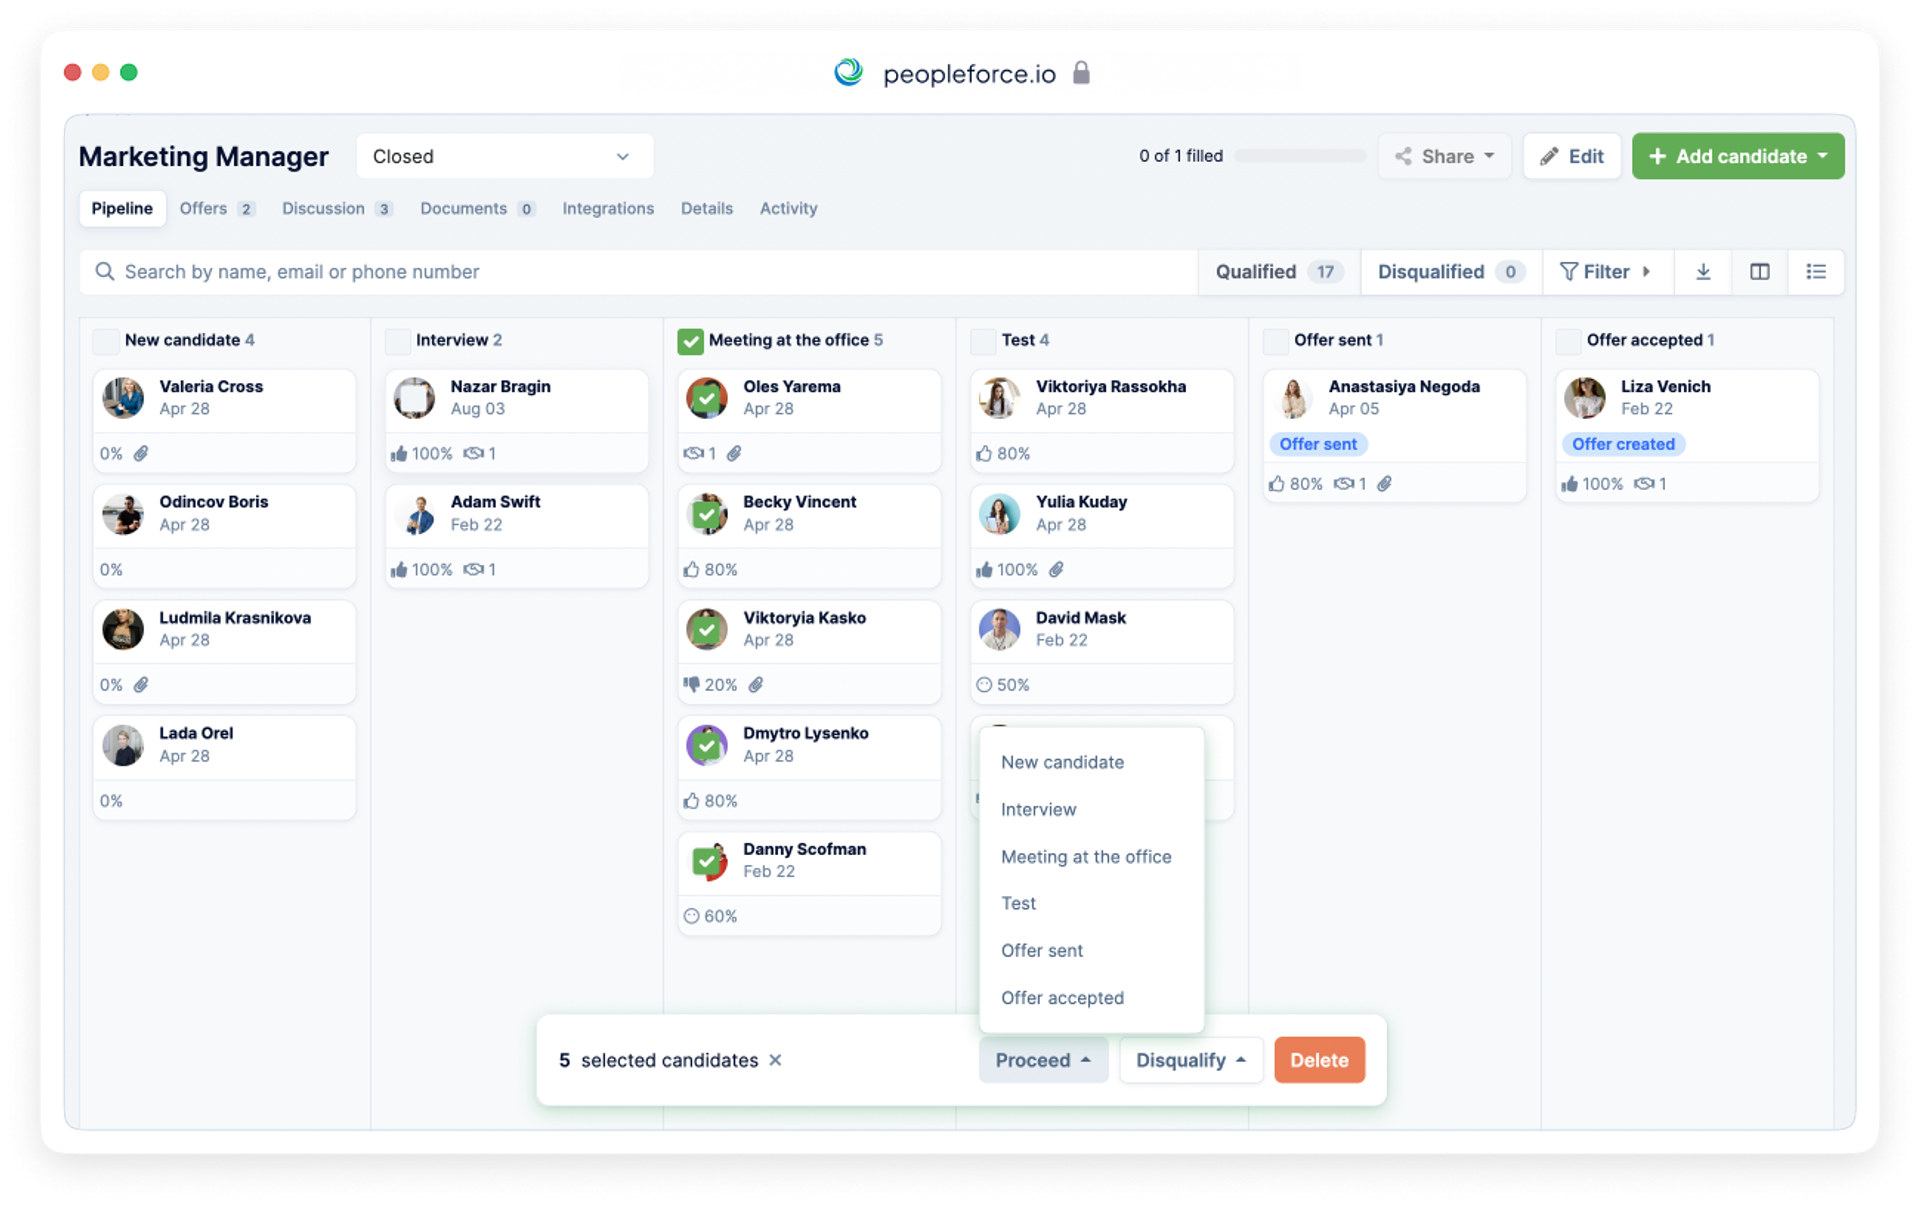This screenshot has width=1920, height=1205.
Task: Click handshake icon on Anastasiya Negoda card
Action: [1344, 484]
